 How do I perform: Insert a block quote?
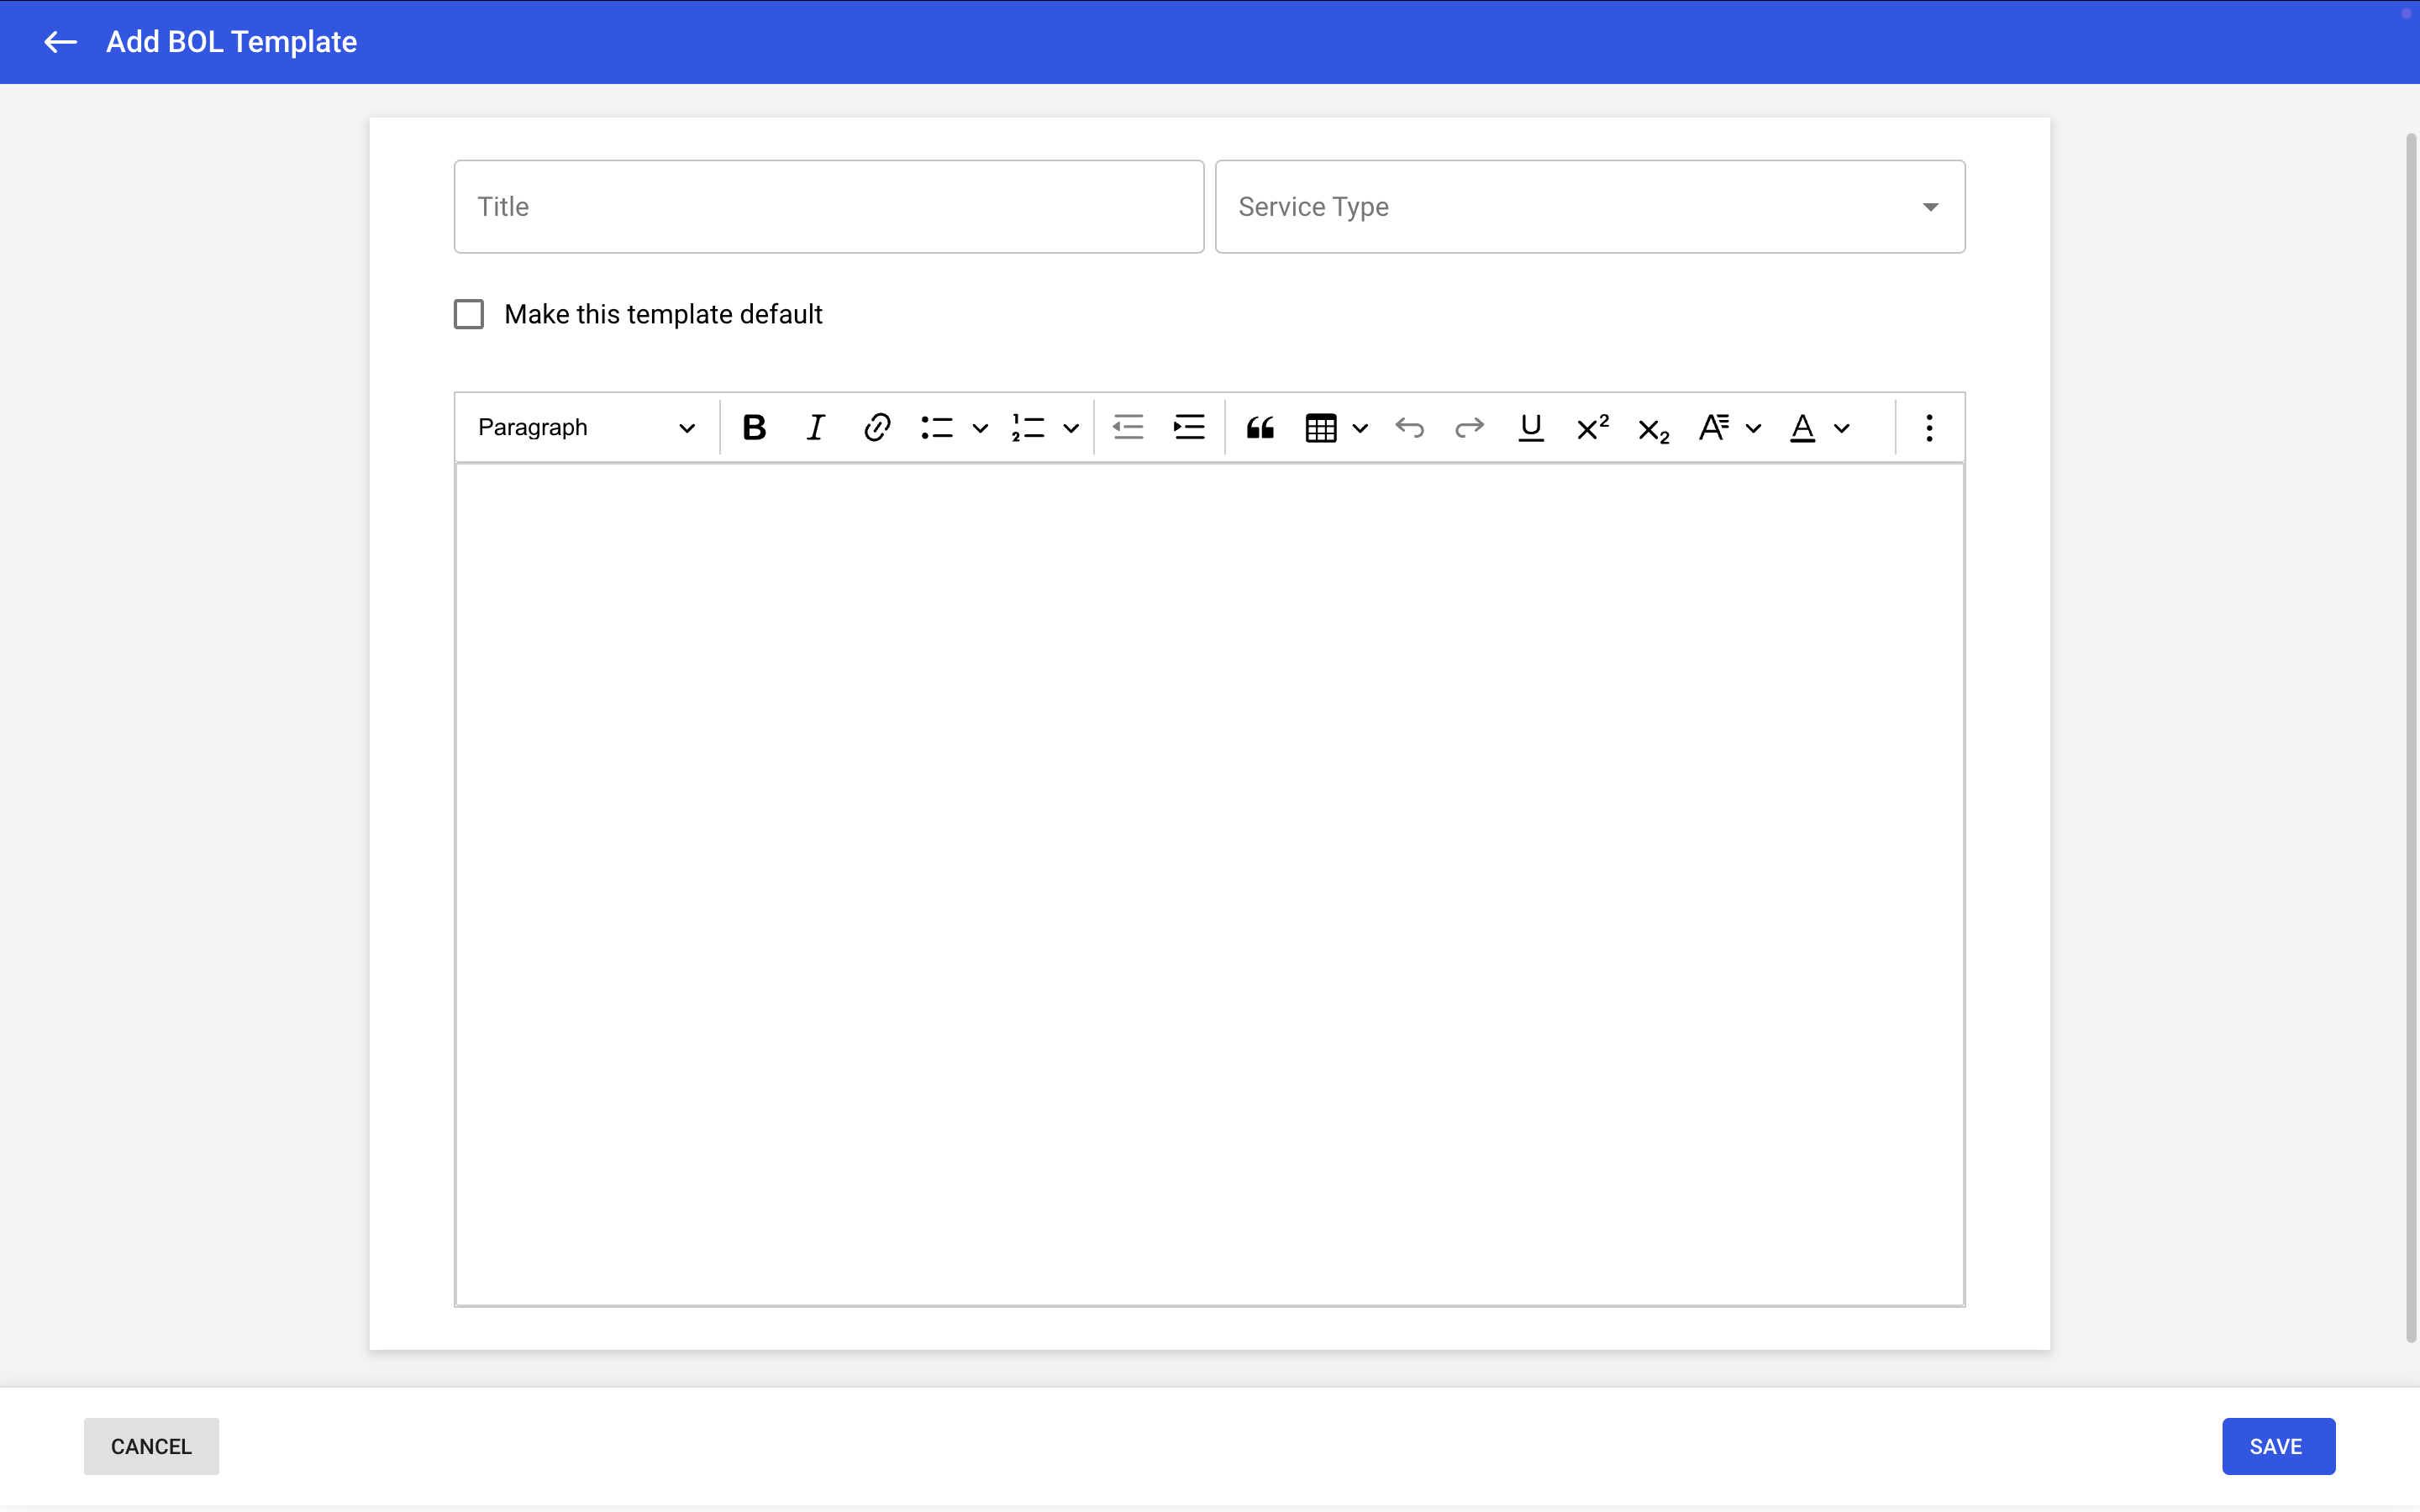[x=1260, y=428]
